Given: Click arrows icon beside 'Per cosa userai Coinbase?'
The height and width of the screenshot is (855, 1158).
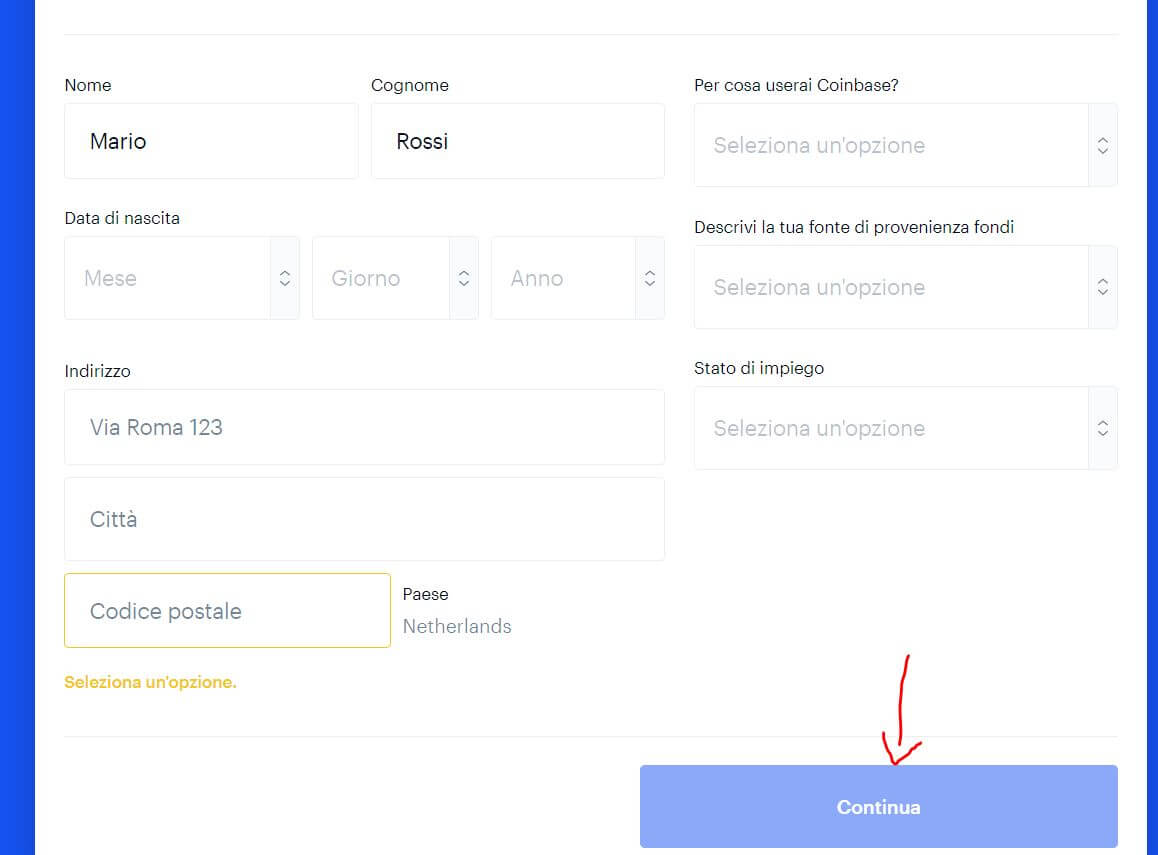Looking at the screenshot, I should coord(1103,145).
